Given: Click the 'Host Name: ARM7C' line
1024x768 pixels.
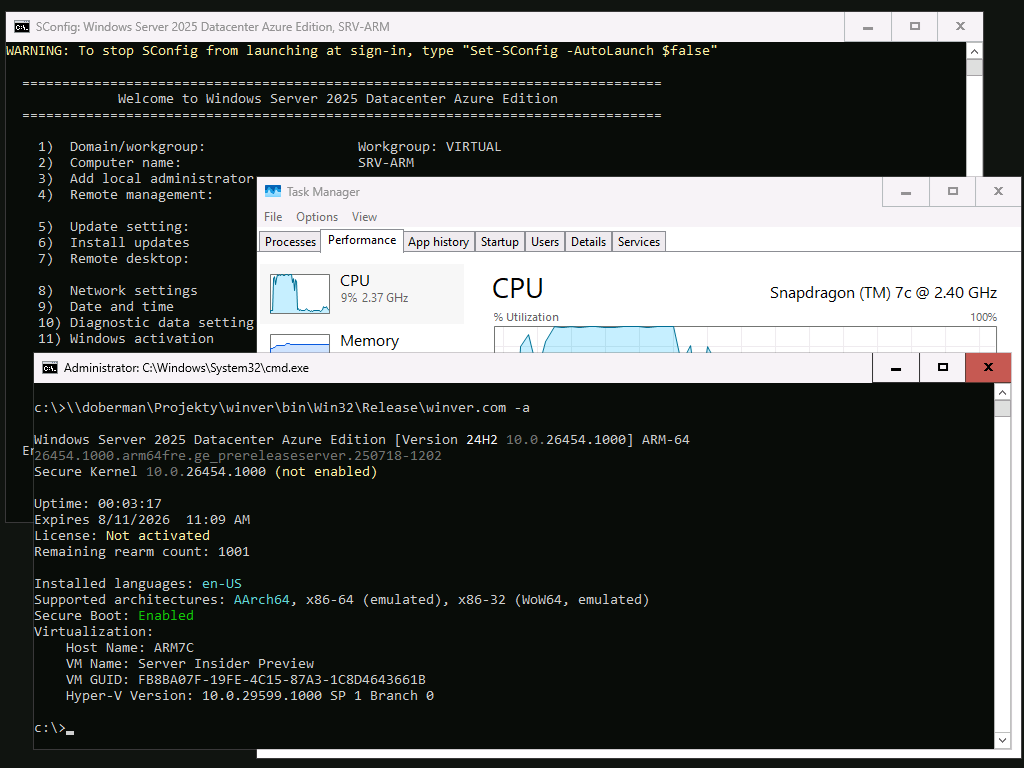Looking at the screenshot, I should 129,647.
